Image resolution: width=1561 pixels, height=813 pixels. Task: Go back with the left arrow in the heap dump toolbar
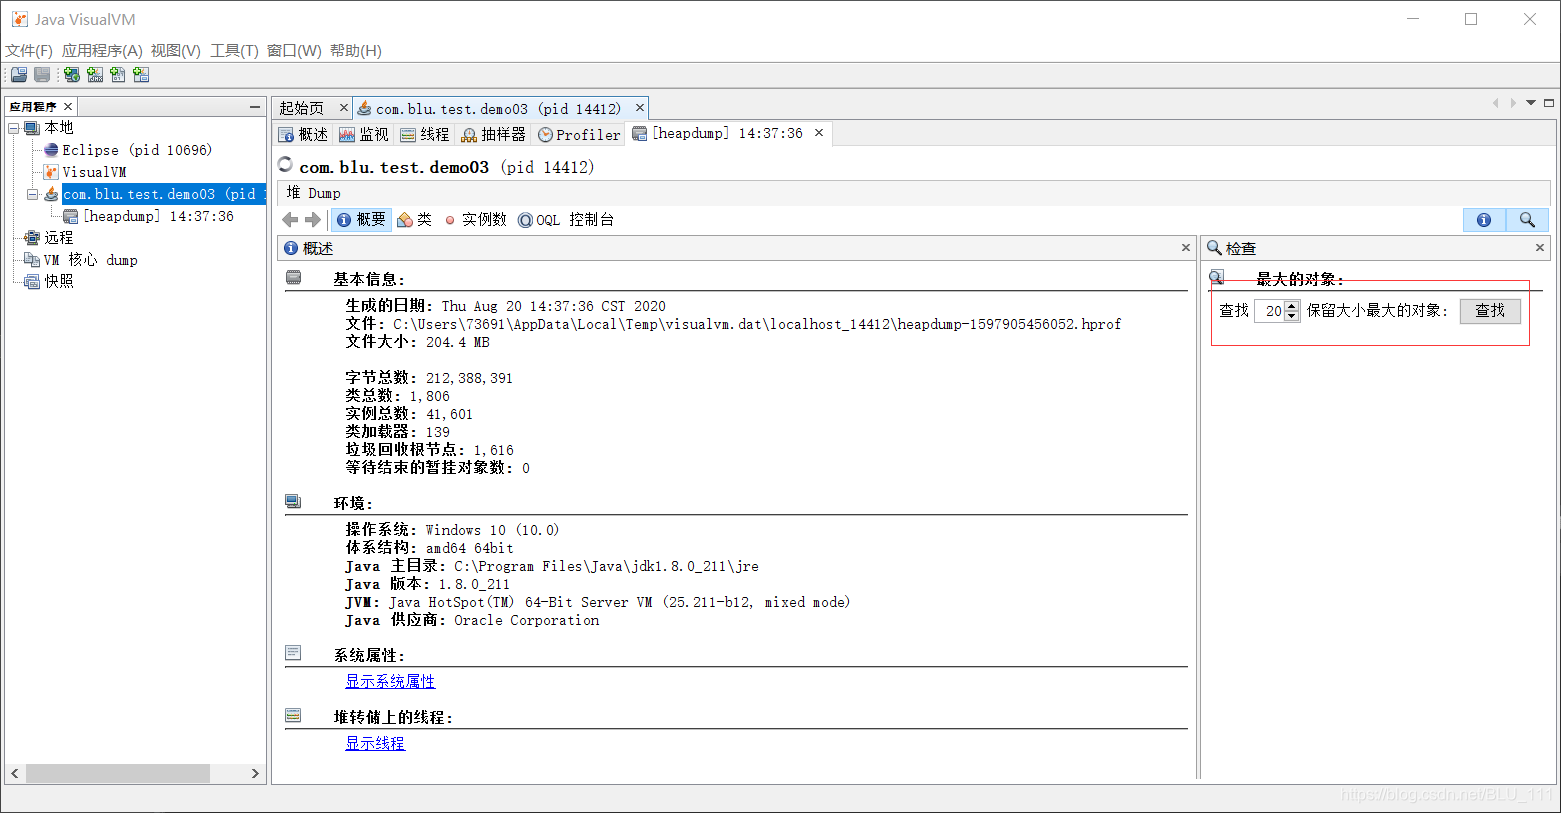(291, 220)
